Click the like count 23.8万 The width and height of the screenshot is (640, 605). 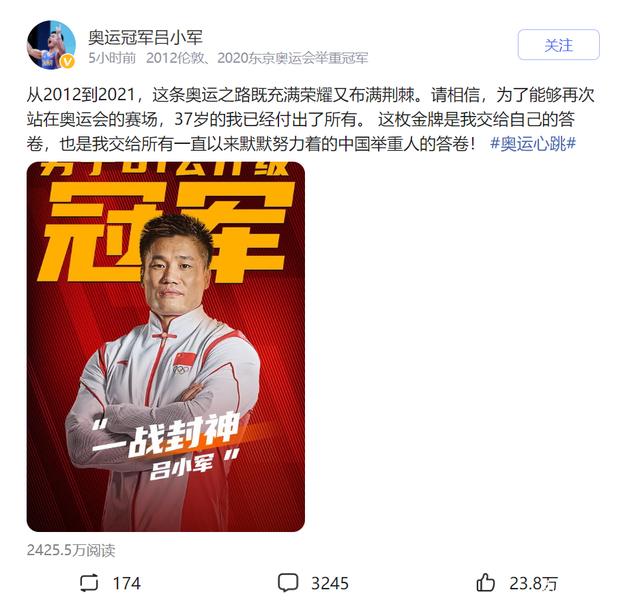point(533,583)
